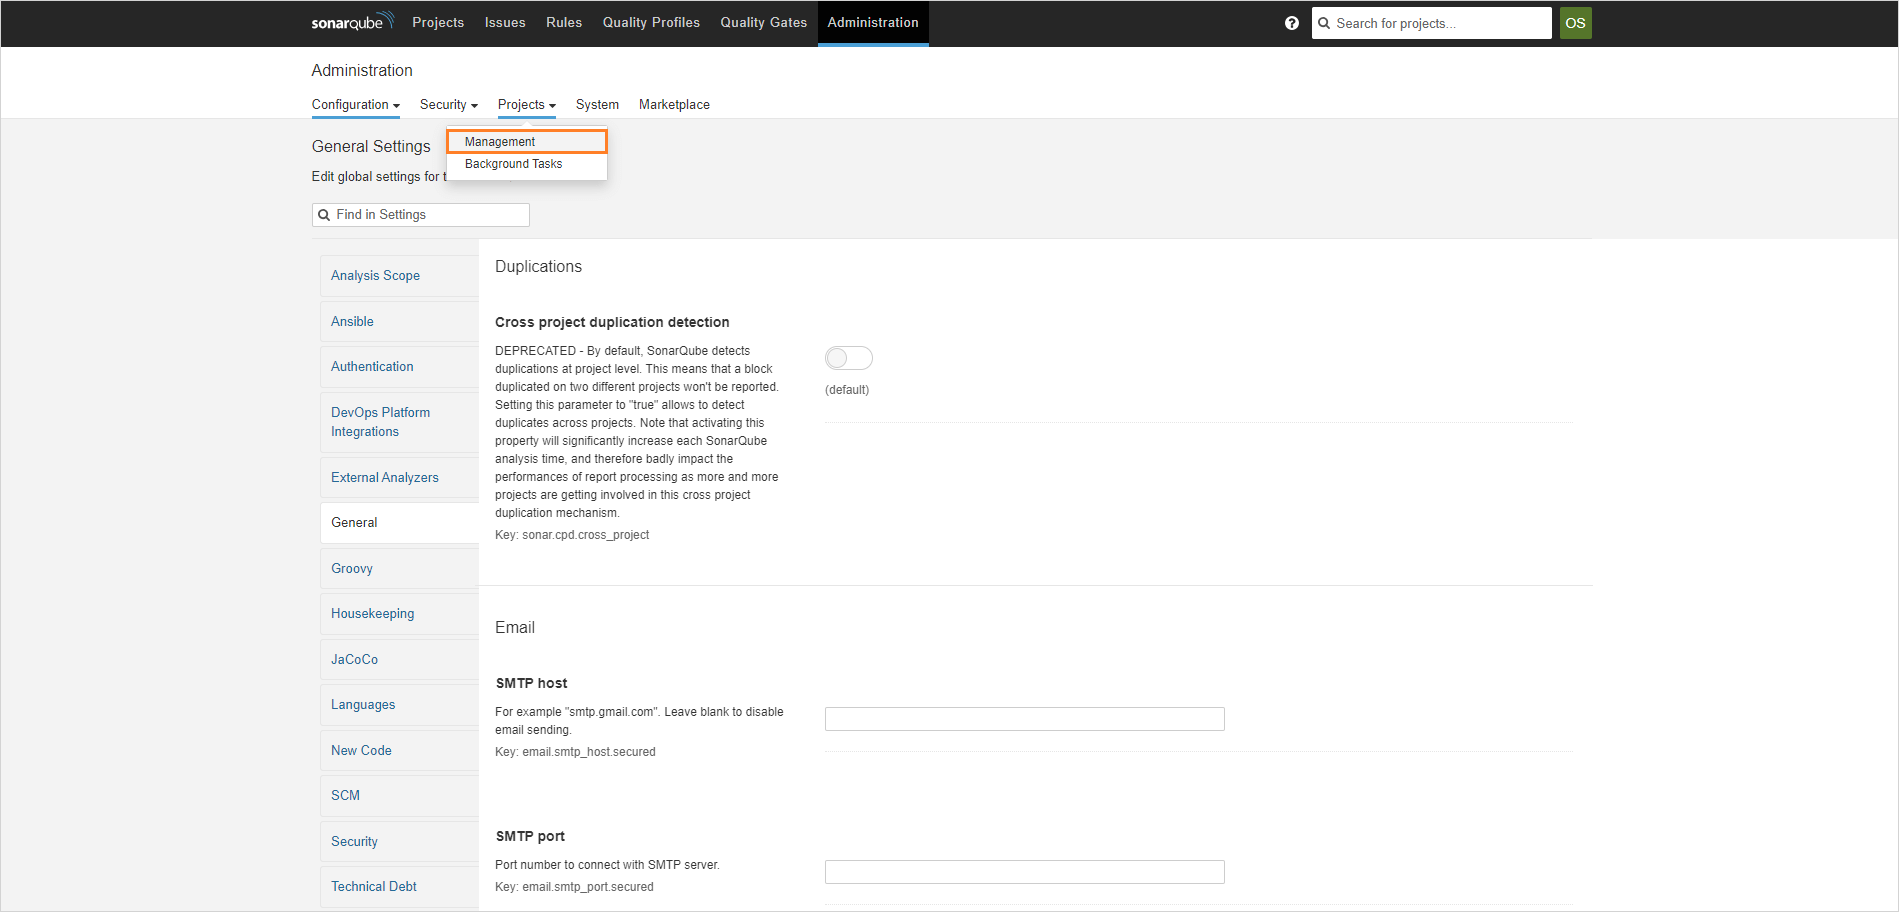Select Background Tasks from the Projects menu
Viewport: 1899px width, 912px height.
pyautogui.click(x=513, y=163)
